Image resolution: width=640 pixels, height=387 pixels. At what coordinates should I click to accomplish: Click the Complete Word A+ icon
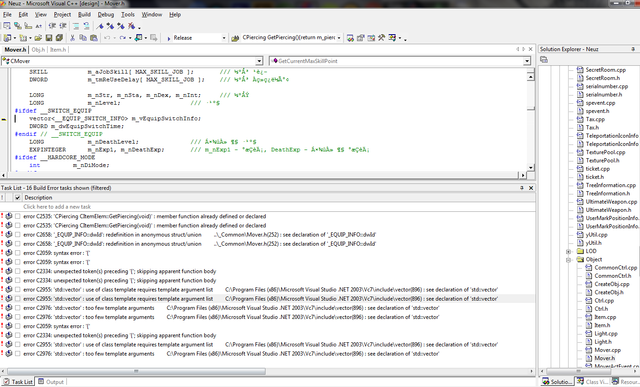pos(39,26)
